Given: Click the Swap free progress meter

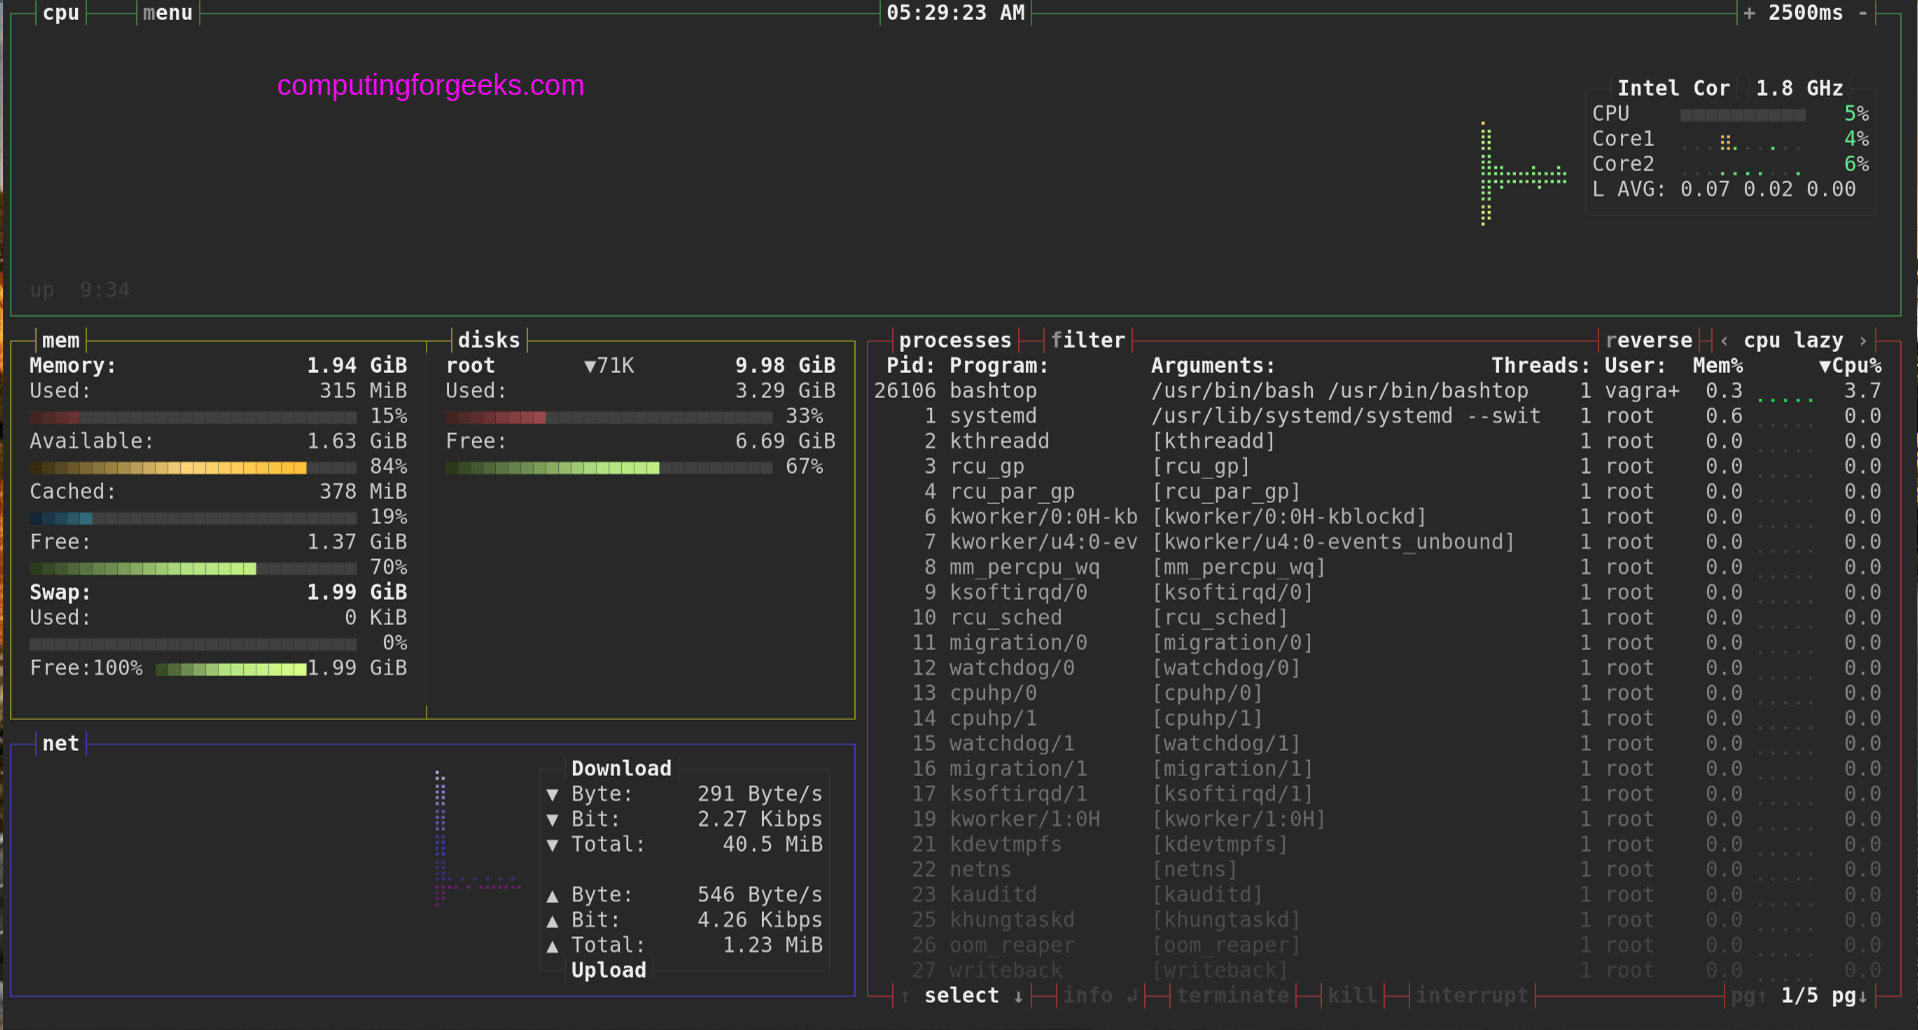Looking at the screenshot, I should (x=230, y=668).
